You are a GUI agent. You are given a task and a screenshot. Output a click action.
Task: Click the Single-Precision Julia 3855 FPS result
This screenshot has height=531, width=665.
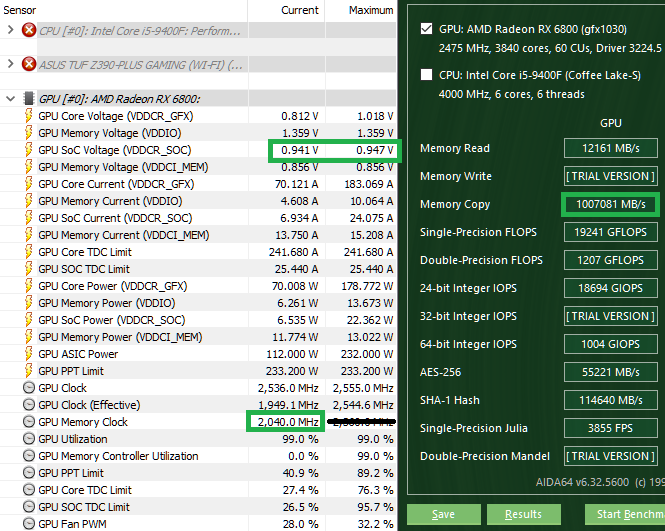coord(611,428)
